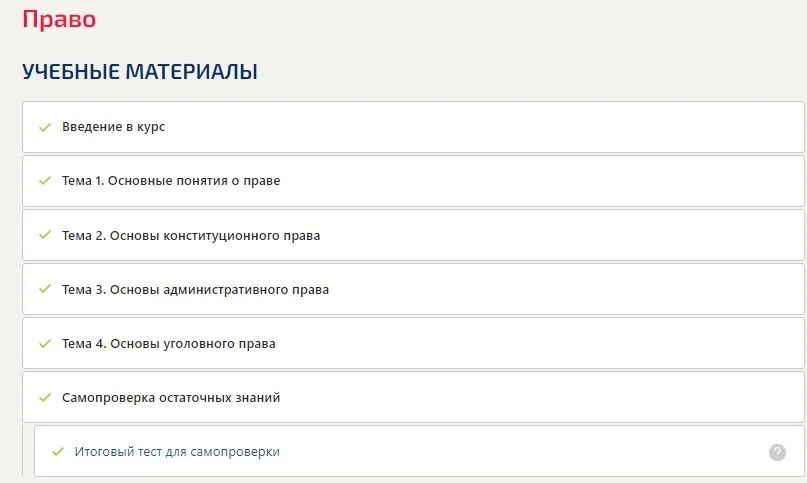Click empty area of Введение в курс row
Screen dimensions: 807x483
click(x=484, y=127)
